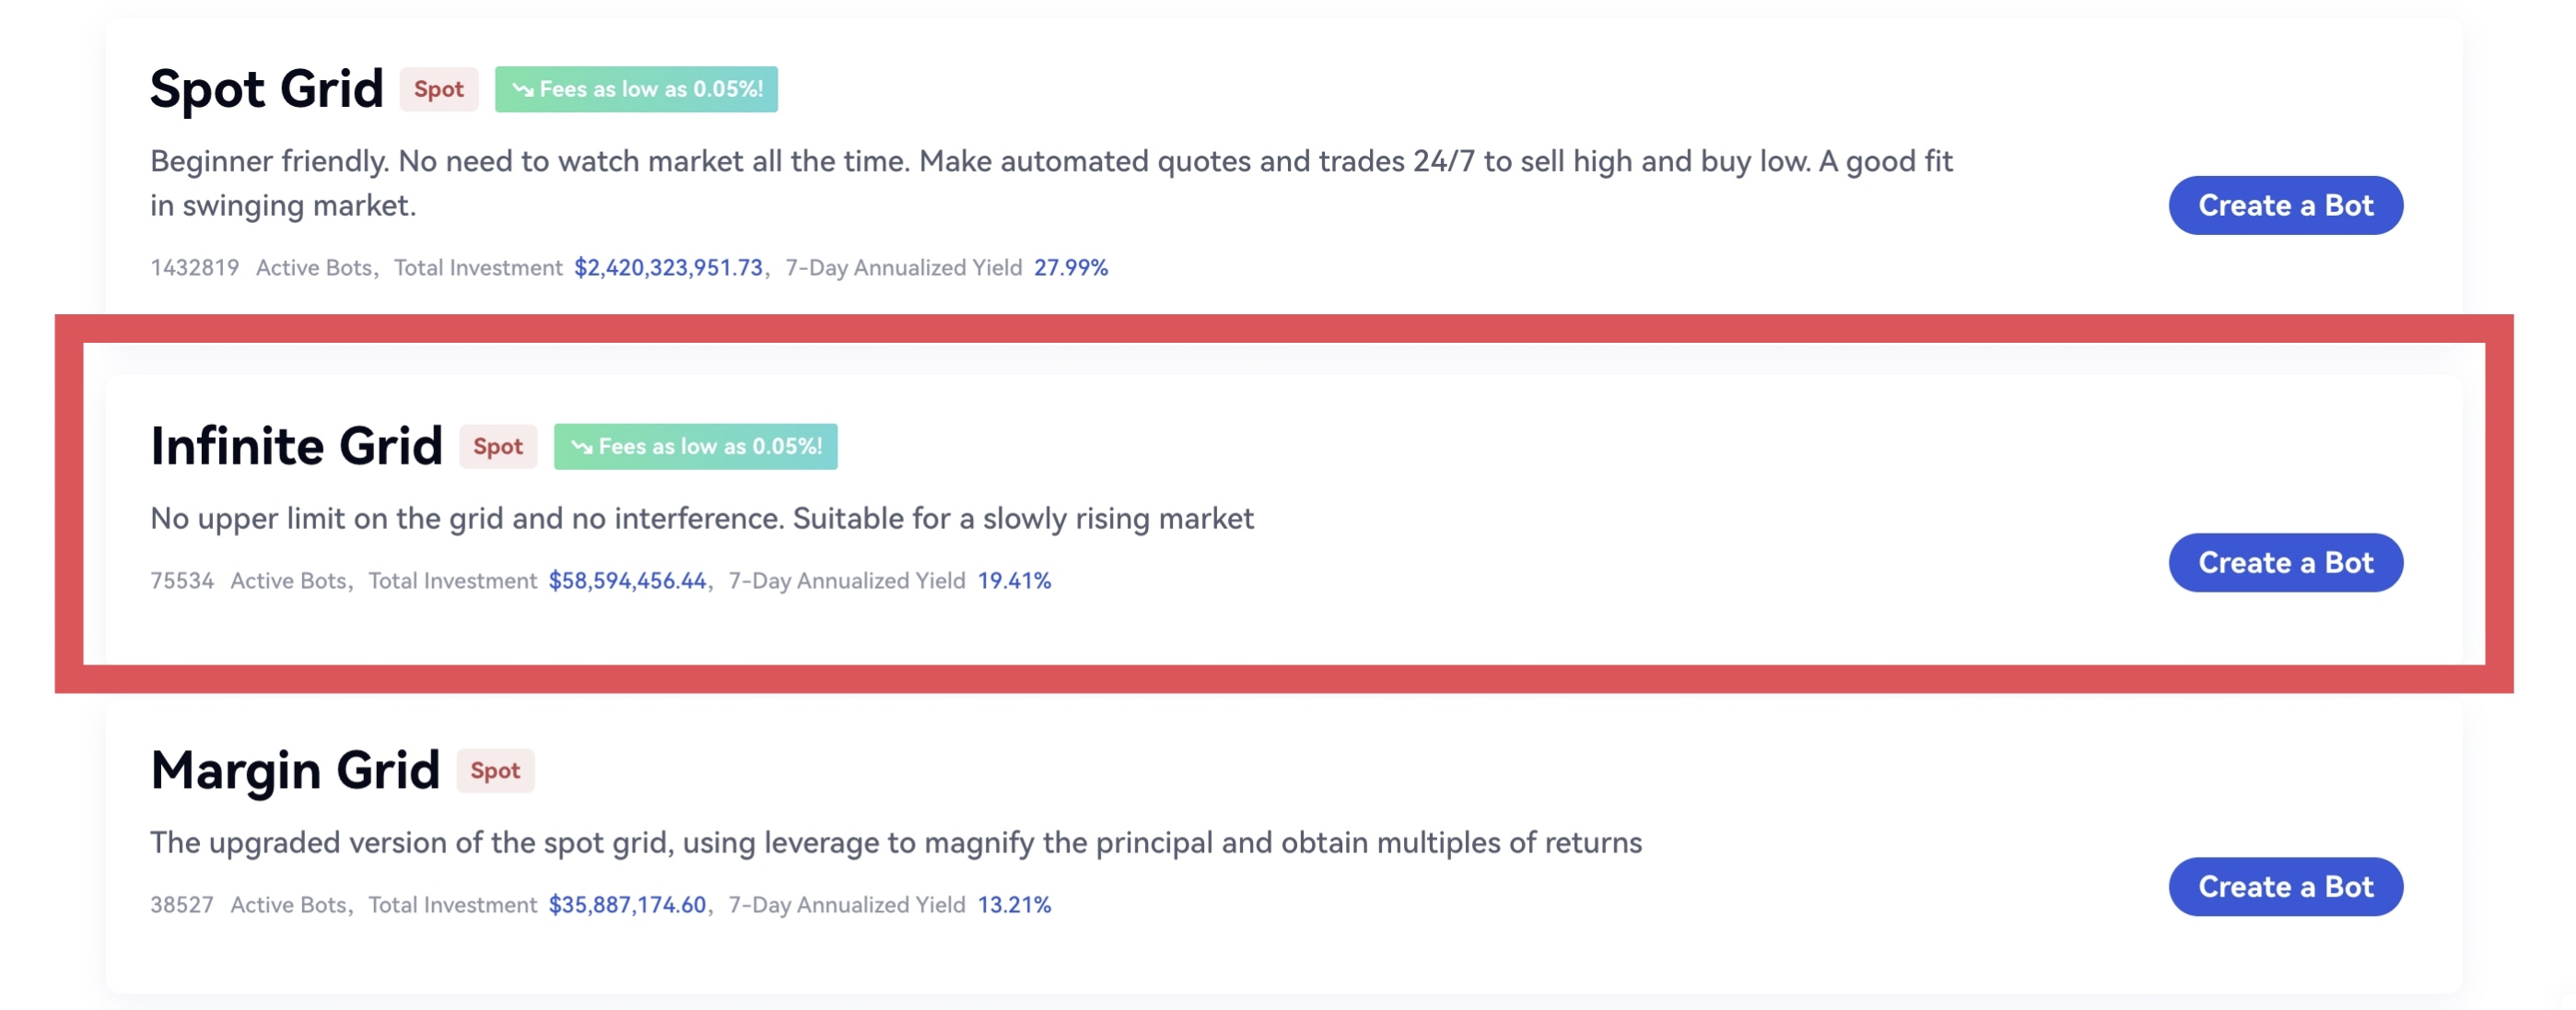Open the Margin Grid title heading
Screen dimensions: 2576x1010
pyautogui.click(x=295, y=770)
